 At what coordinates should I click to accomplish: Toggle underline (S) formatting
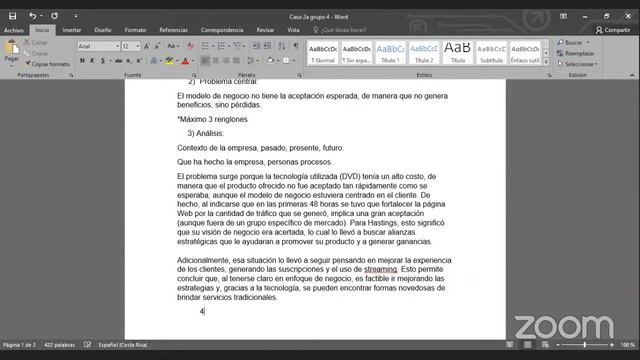click(103, 61)
